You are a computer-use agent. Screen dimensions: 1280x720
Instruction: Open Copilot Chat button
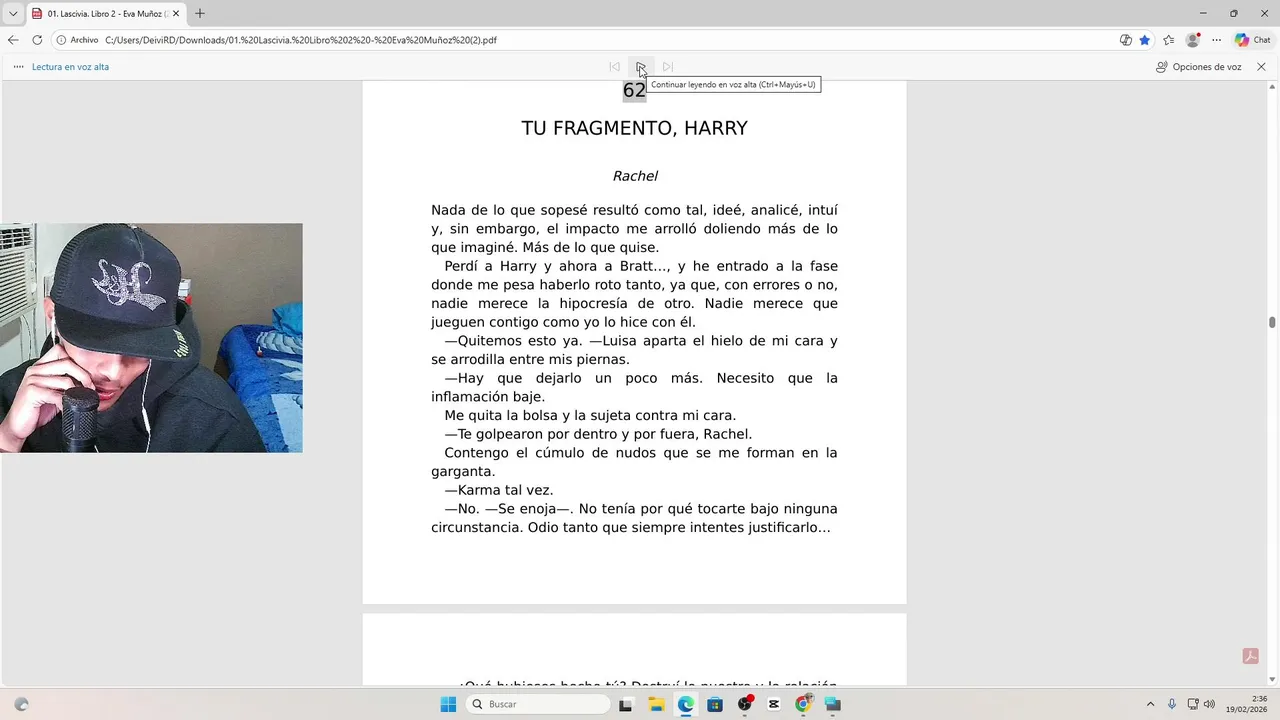coord(1253,40)
